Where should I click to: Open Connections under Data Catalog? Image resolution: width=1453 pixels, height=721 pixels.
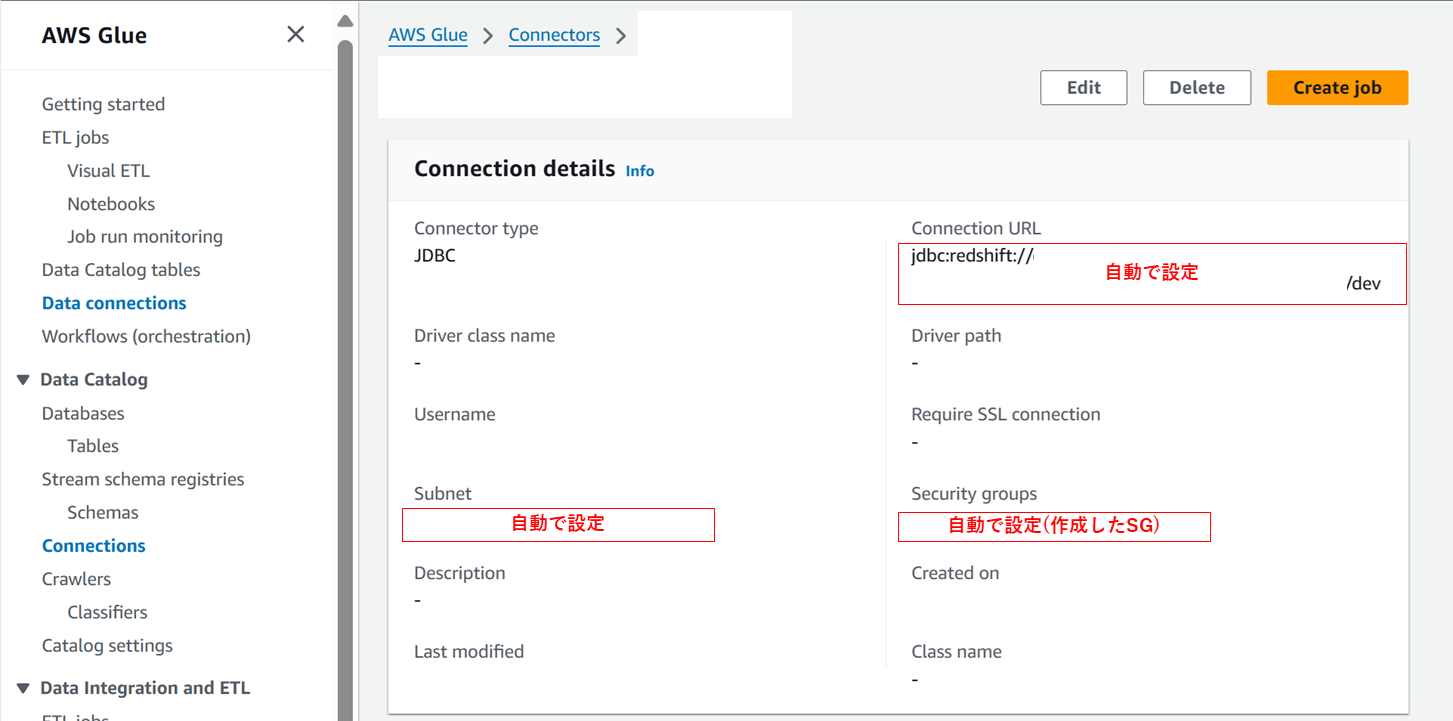coord(93,545)
